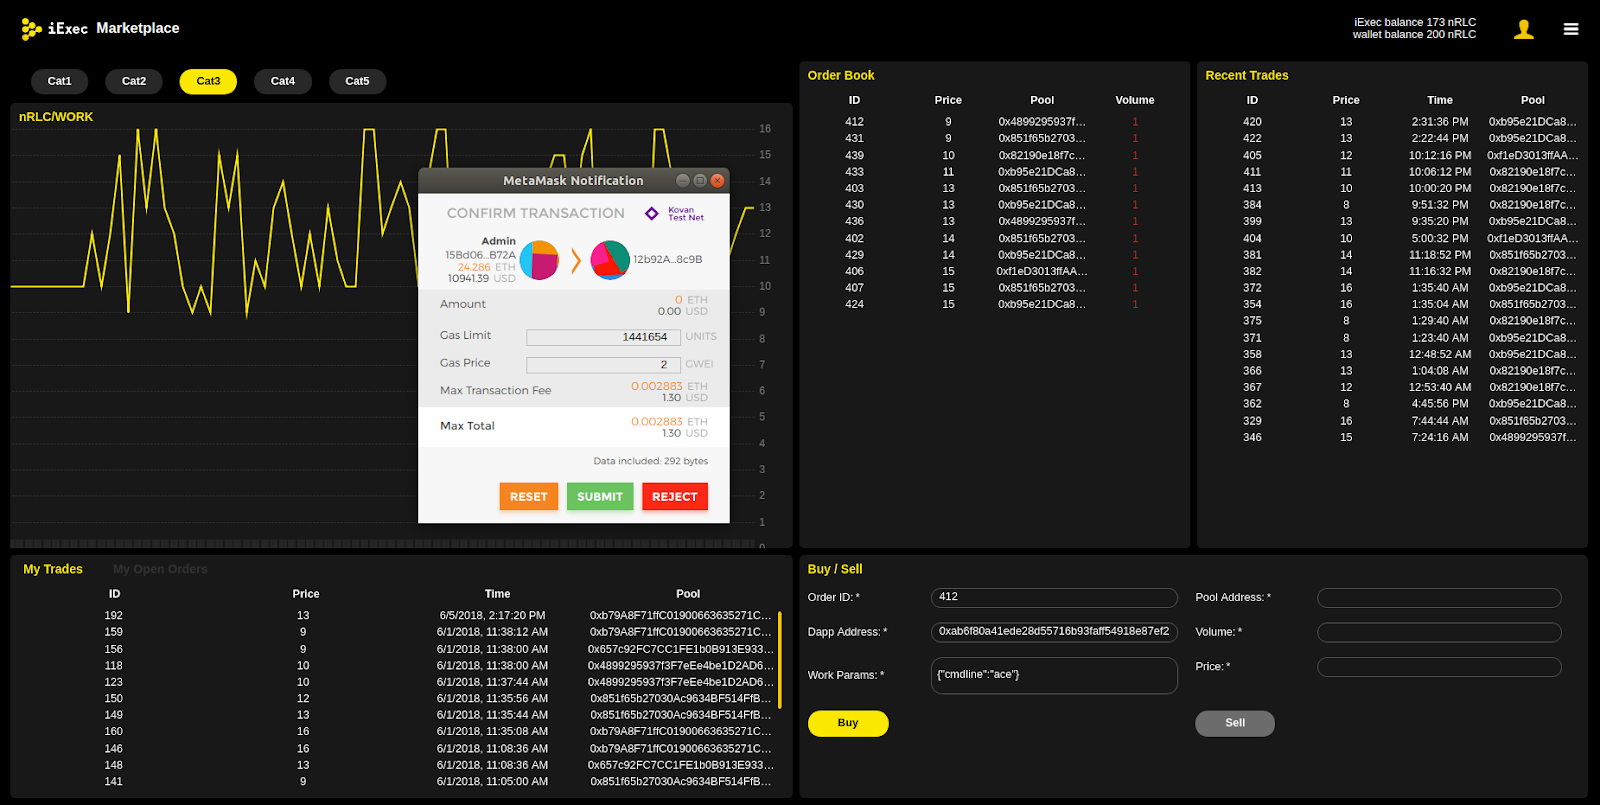Focus the Work Params text area
The image size is (1600, 805).
pyautogui.click(x=1054, y=675)
